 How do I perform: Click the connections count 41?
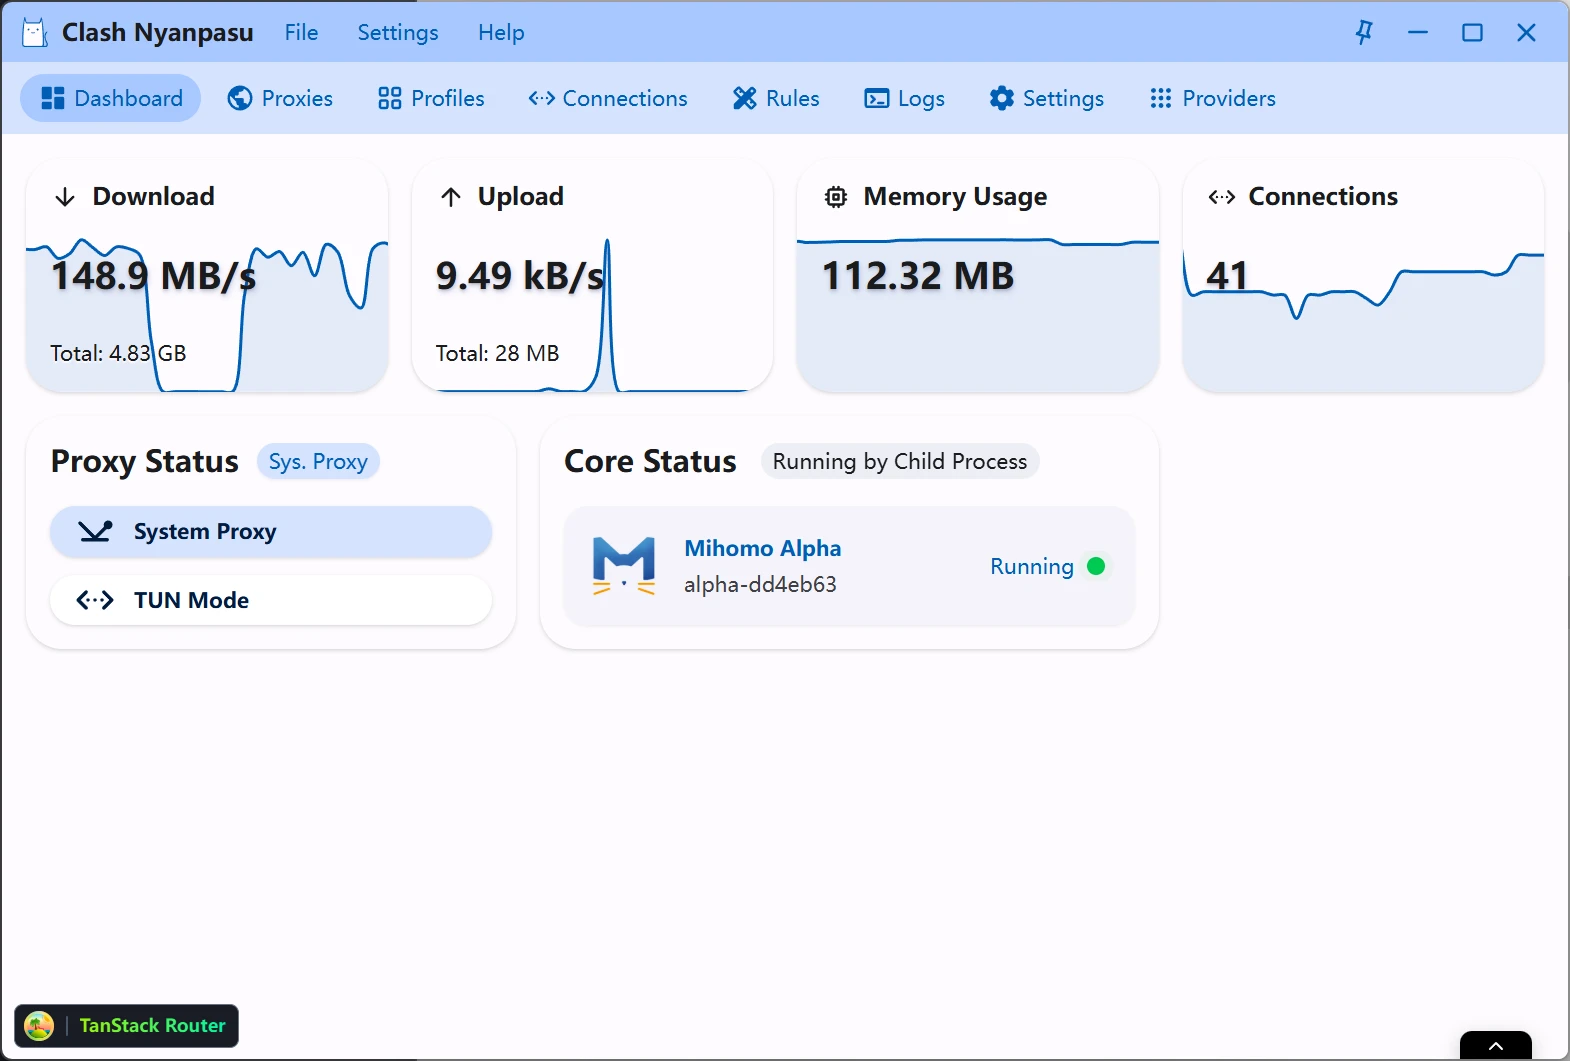[x=1227, y=276]
